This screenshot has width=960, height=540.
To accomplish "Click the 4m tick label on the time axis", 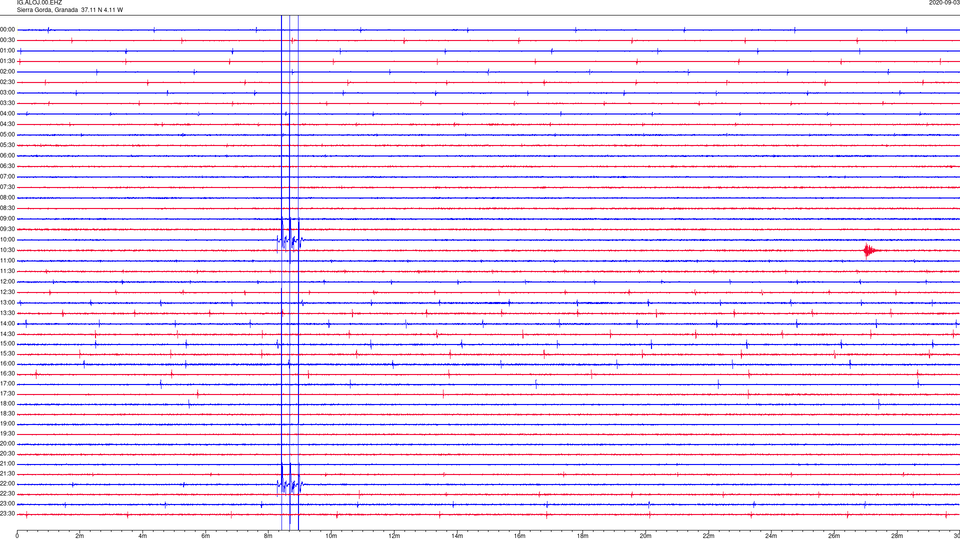I will click(x=143, y=536).
